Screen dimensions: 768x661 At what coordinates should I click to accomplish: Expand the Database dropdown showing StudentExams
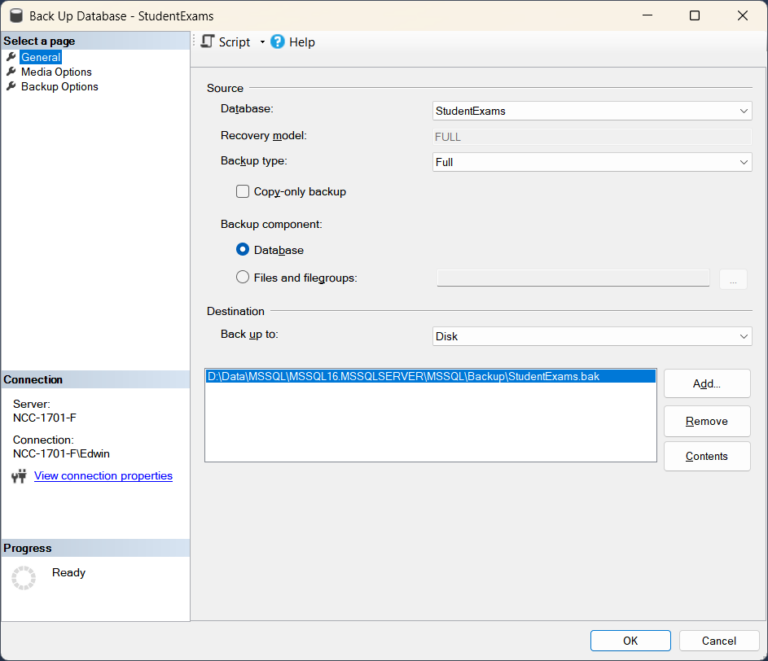pos(591,111)
